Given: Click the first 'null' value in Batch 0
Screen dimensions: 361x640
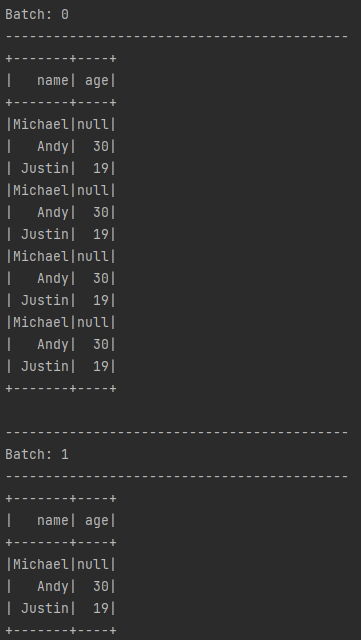Looking at the screenshot, I should coord(93,124).
